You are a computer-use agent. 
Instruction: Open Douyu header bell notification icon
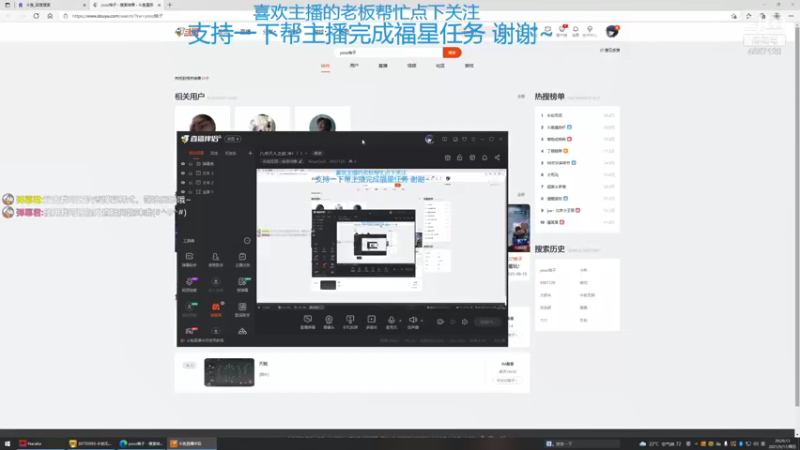tap(576, 31)
